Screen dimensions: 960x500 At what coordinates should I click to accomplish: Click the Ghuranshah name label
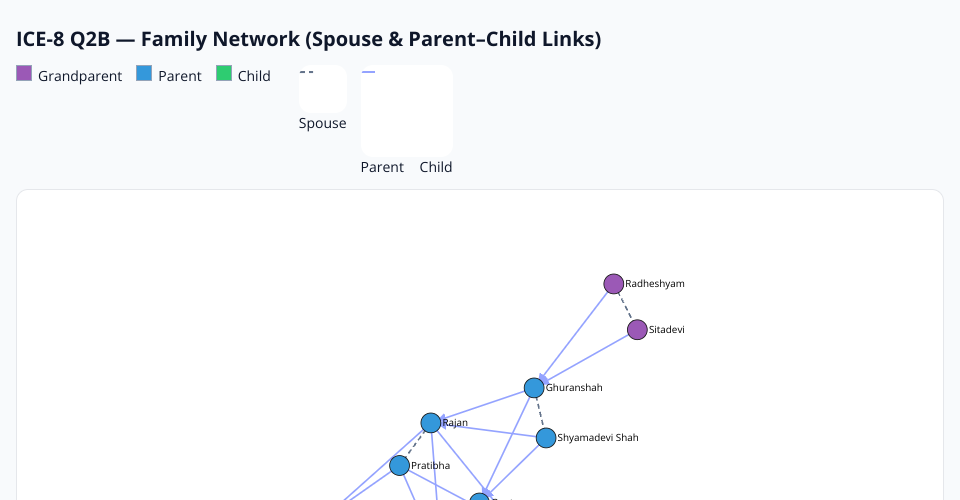tap(574, 388)
